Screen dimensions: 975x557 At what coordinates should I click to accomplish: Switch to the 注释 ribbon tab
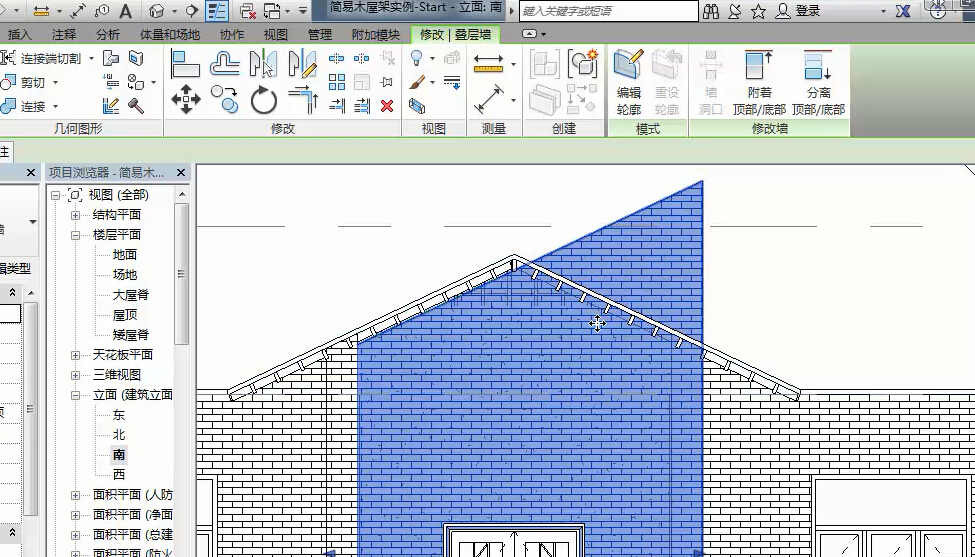click(64, 34)
